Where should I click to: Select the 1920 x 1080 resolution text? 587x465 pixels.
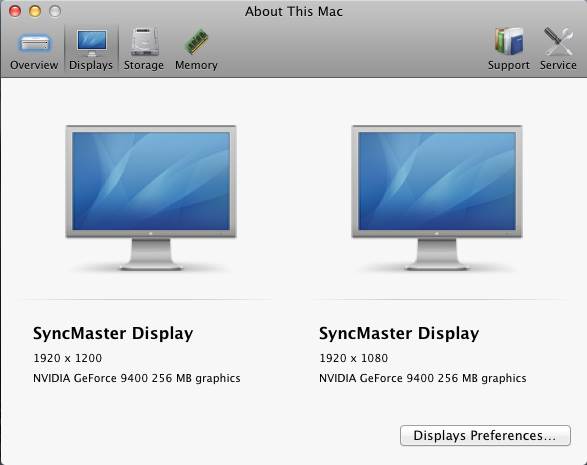(x=353, y=358)
